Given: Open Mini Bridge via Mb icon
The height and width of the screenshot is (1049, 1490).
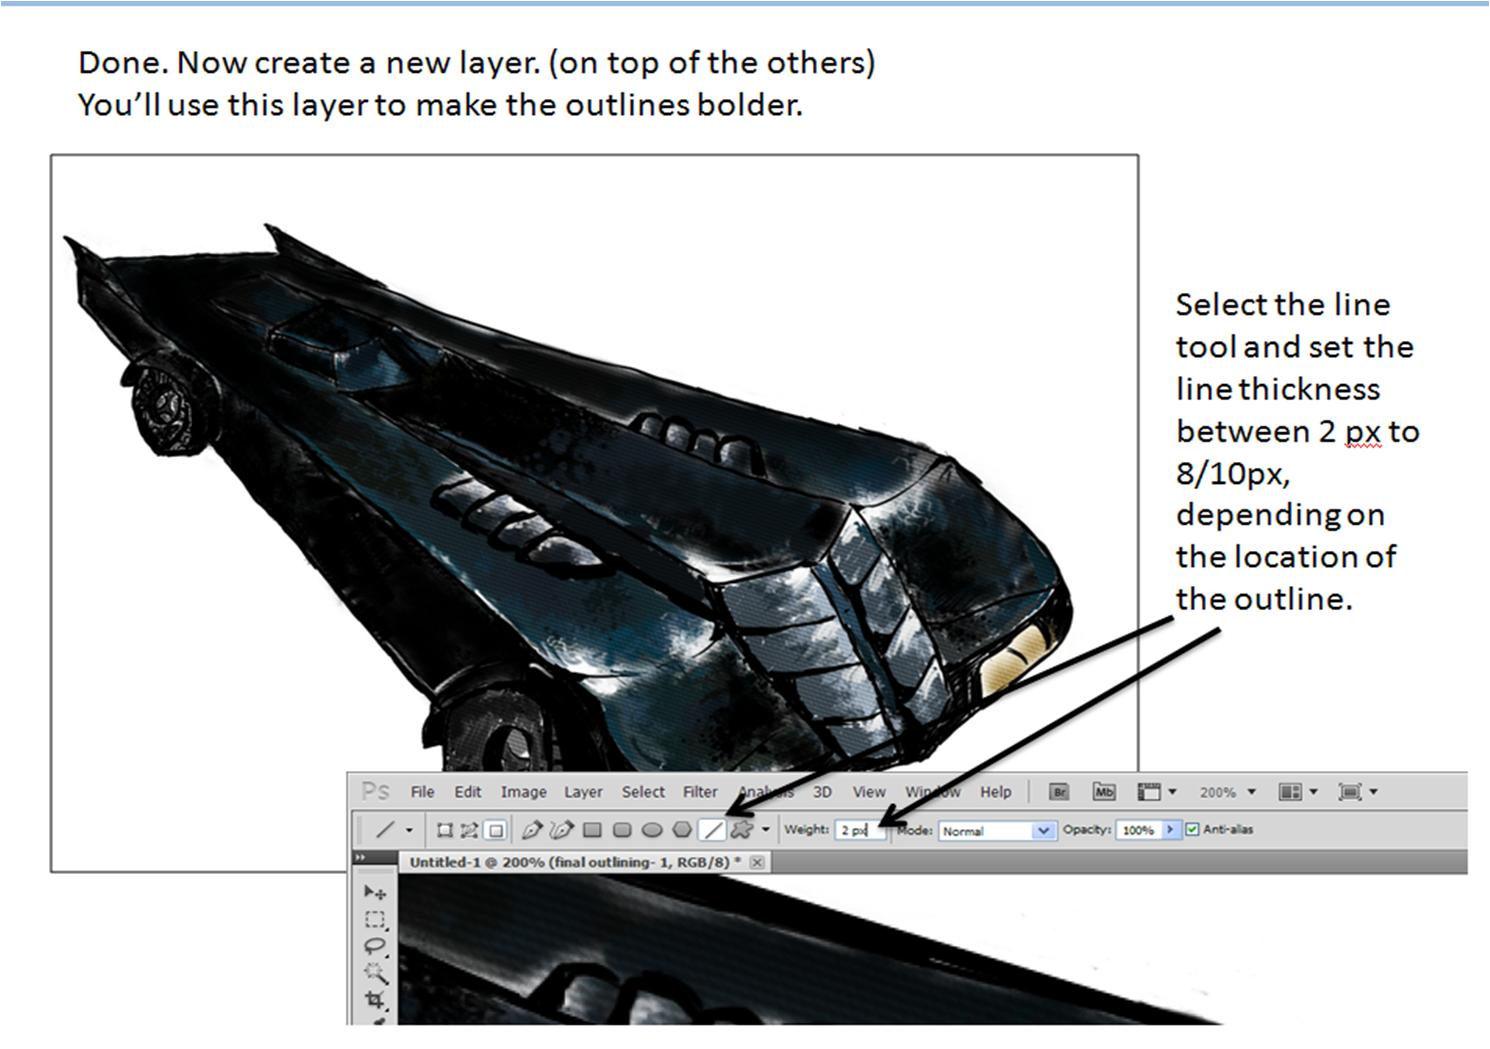Looking at the screenshot, I should (x=1103, y=792).
